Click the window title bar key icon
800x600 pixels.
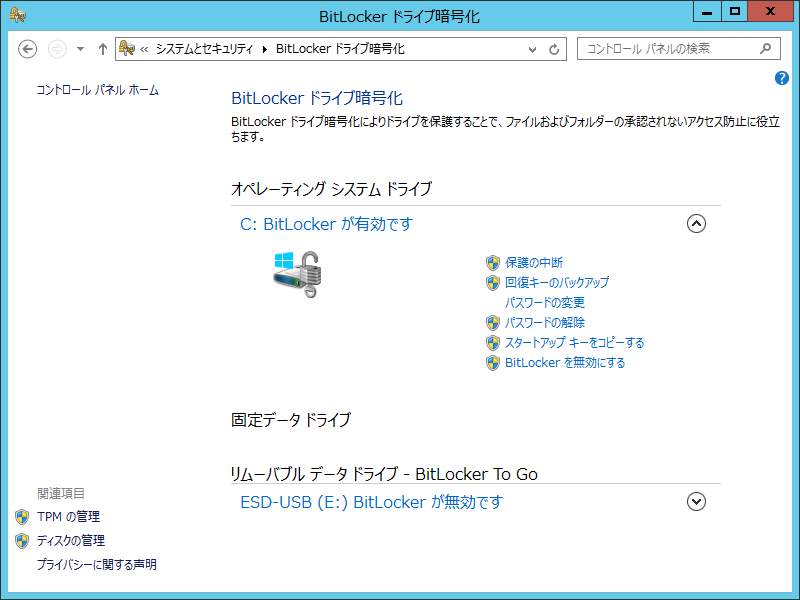[18, 15]
